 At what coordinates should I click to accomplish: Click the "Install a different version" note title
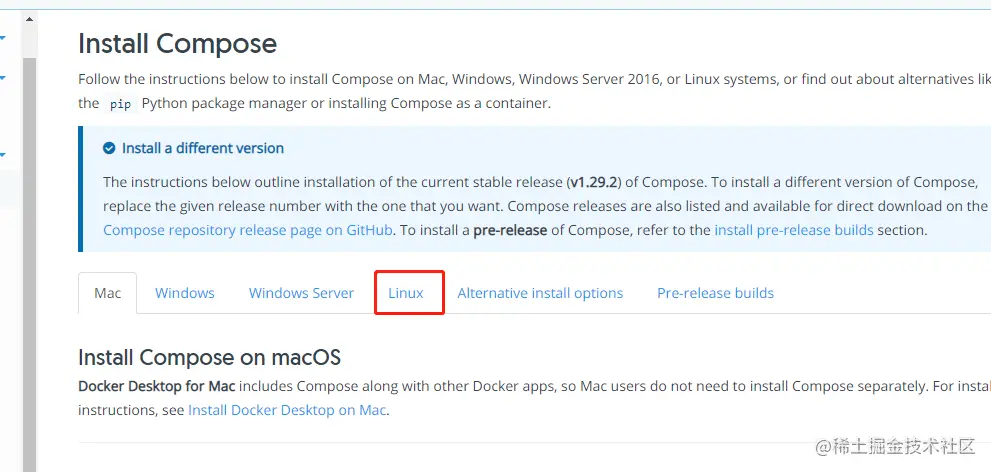coord(203,148)
